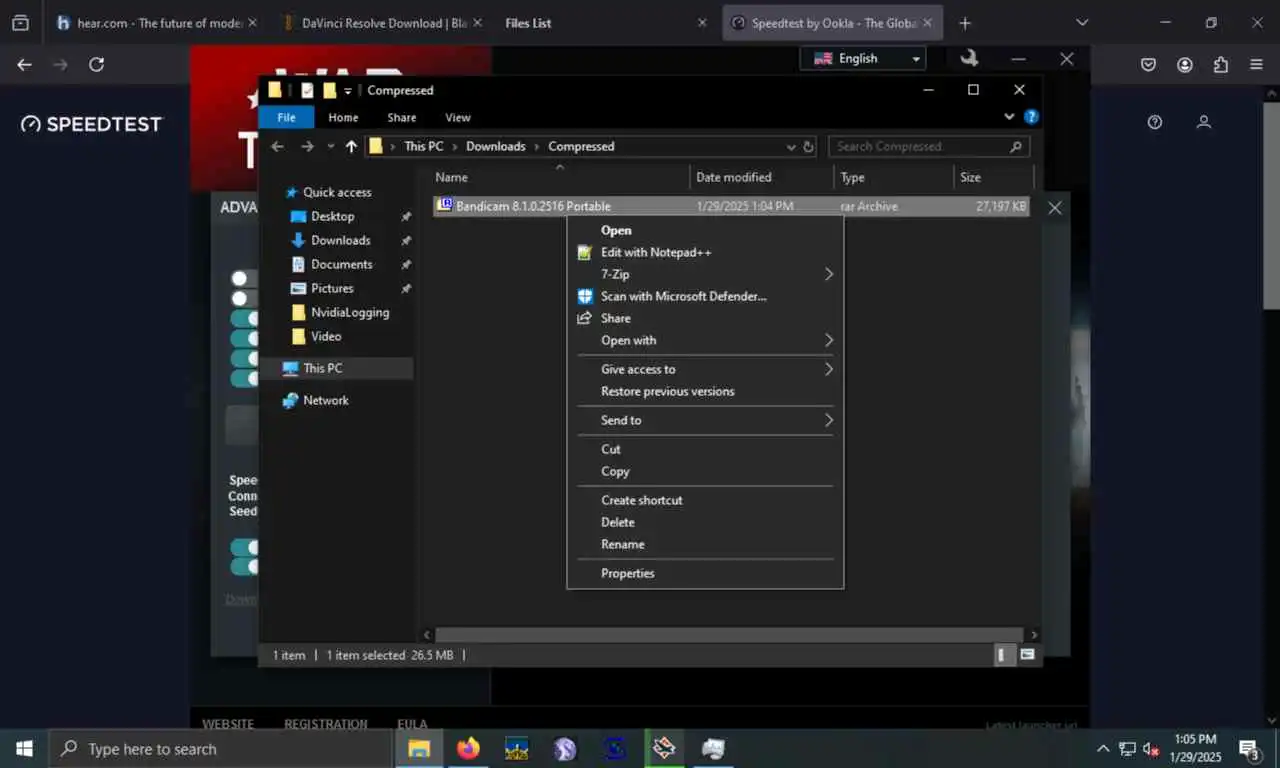Click Downloads in the address breadcrumb

495,146
